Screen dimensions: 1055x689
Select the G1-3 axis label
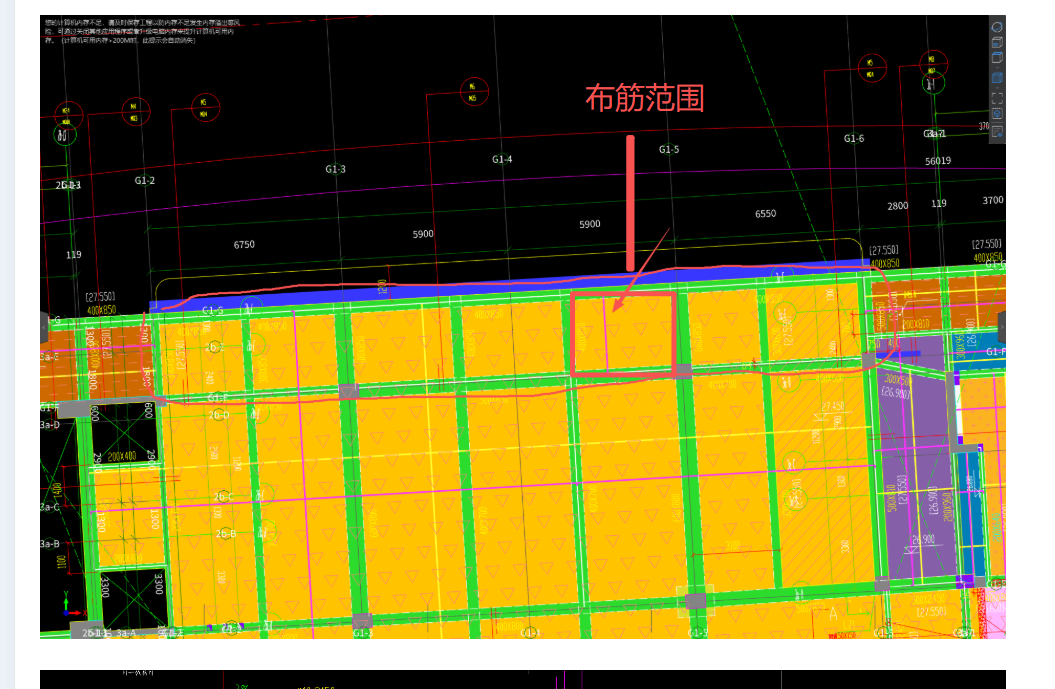click(335, 169)
